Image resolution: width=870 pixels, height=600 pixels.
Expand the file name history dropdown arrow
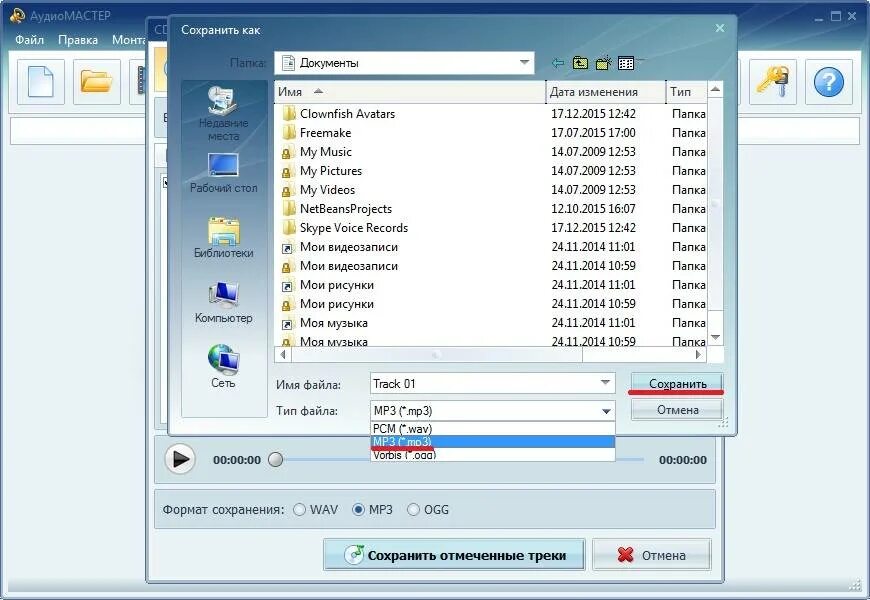click(x=605, y=383)
